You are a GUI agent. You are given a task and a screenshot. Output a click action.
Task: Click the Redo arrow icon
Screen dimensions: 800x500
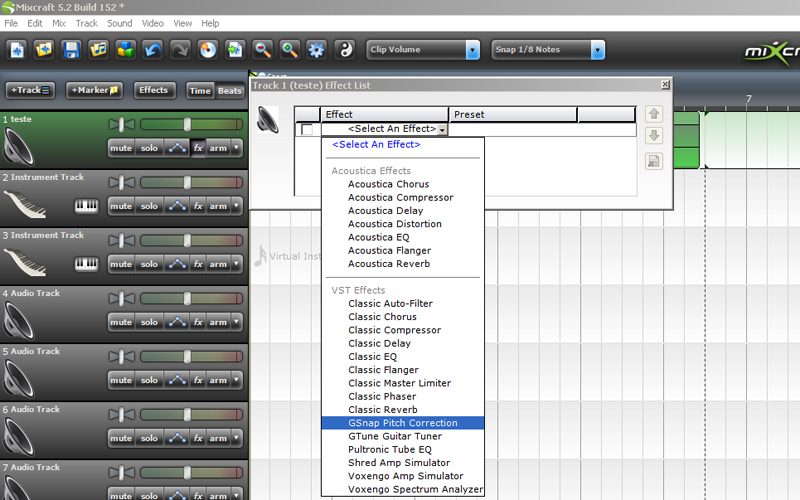tap(180, 50)
